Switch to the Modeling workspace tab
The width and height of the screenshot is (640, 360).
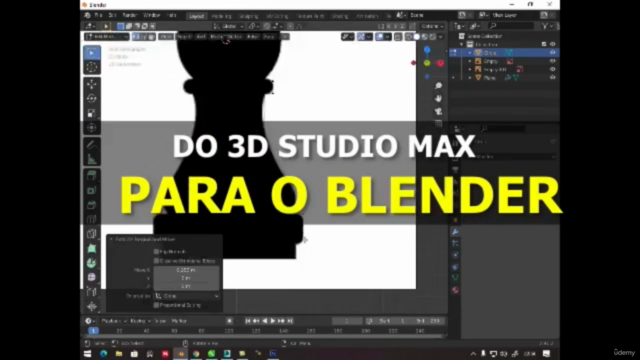tap(222, 16)
